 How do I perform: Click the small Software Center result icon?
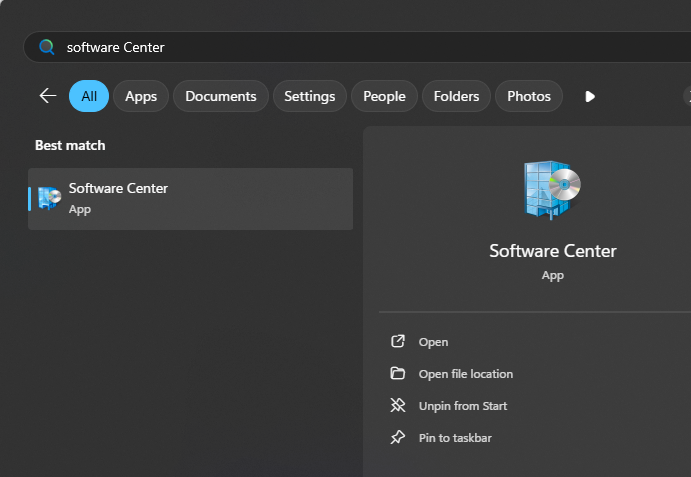(x=49, y=198)
